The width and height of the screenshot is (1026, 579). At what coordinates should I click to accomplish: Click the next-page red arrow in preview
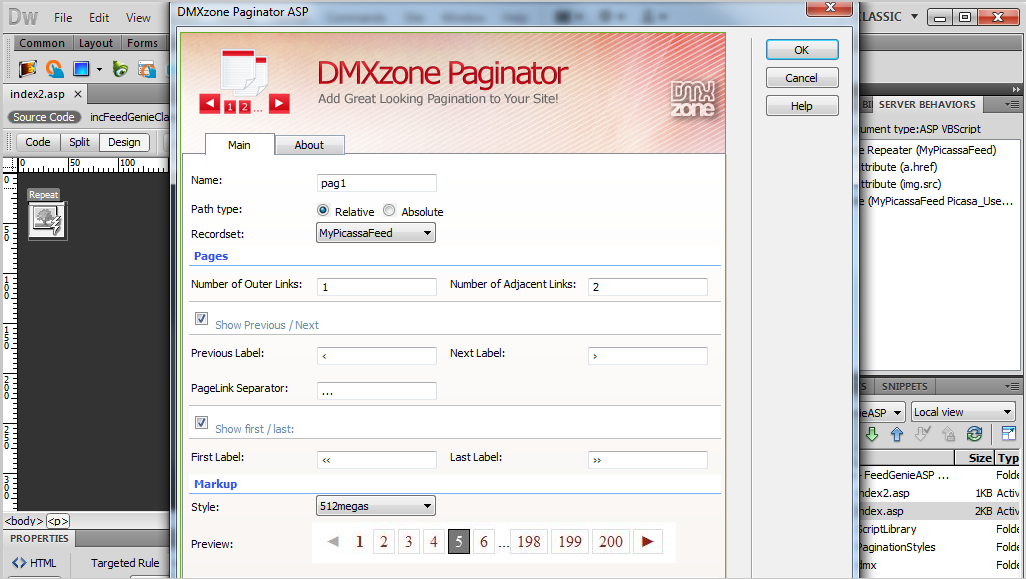[x=647, y=541]
